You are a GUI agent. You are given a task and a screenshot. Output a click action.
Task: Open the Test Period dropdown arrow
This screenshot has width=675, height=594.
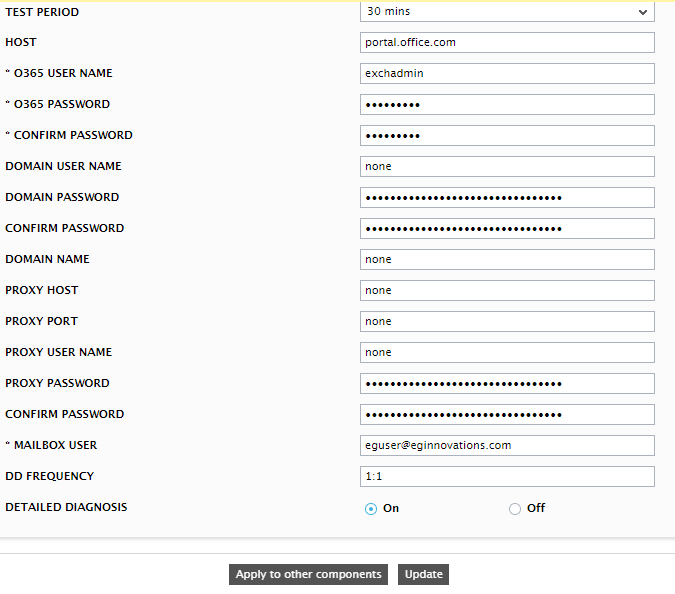[x=642, y=12]
